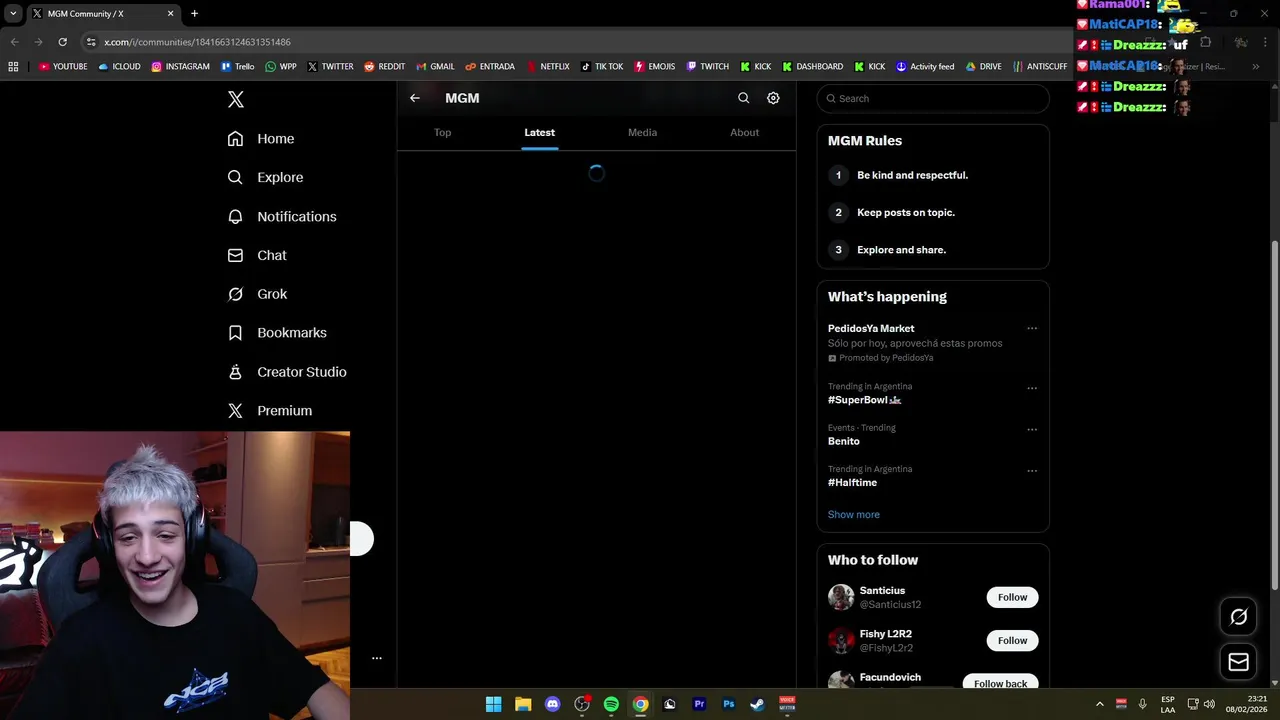Open Creator Studio in the sidebar
Image resolution: width=1280 pixels, height=720 pixels.
287,372
